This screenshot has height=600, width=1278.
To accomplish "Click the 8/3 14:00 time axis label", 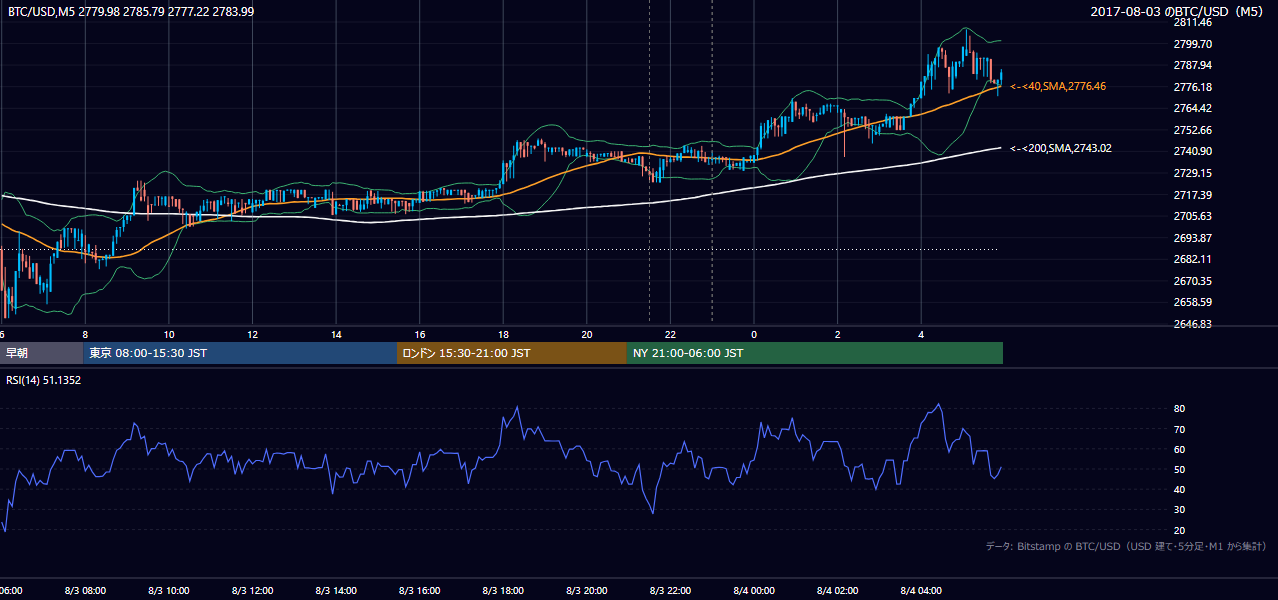I will (x=336, y=591).
